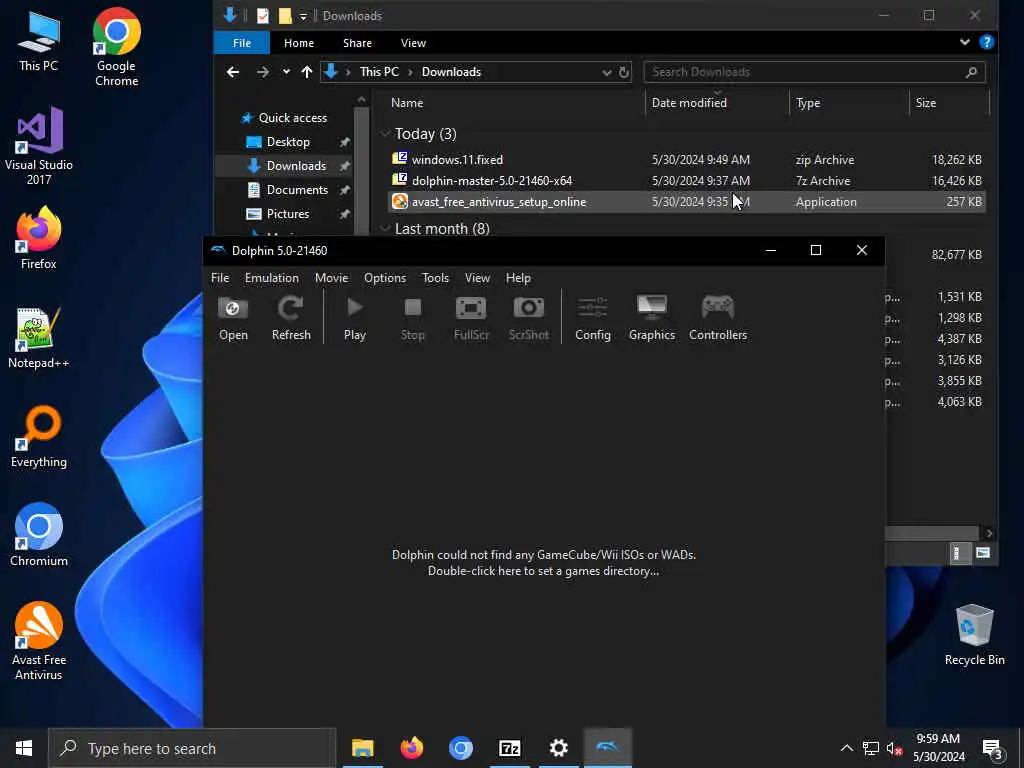Select Avast Free Antivirus desktop icon
Image resolution: width=1024 pixels, height=768 pixels.
[39, 641]
